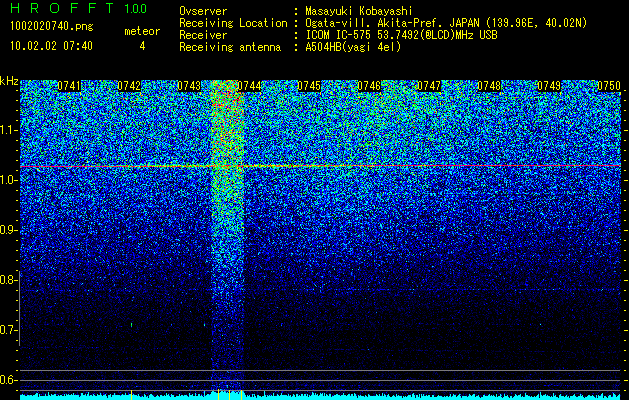Click the 0746 time marker label
This screenshot has width=629, height=400.
[369, 86]
